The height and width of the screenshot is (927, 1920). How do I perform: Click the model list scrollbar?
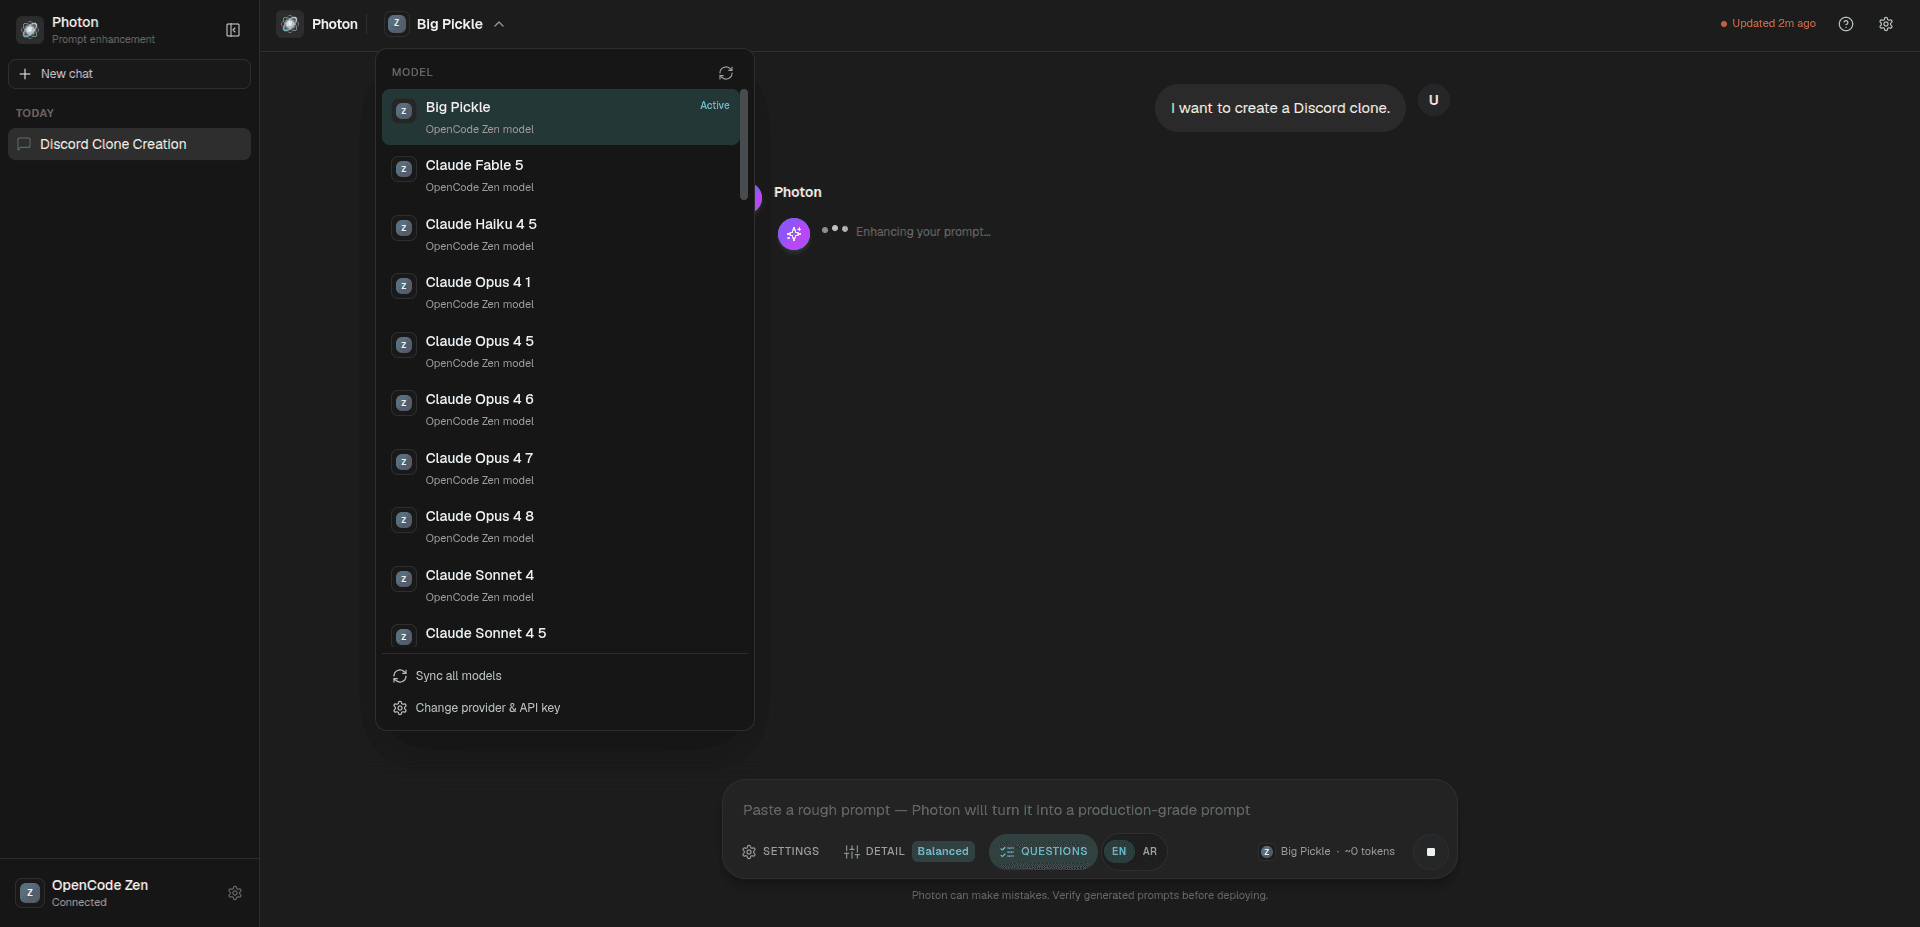click(744, 145)
